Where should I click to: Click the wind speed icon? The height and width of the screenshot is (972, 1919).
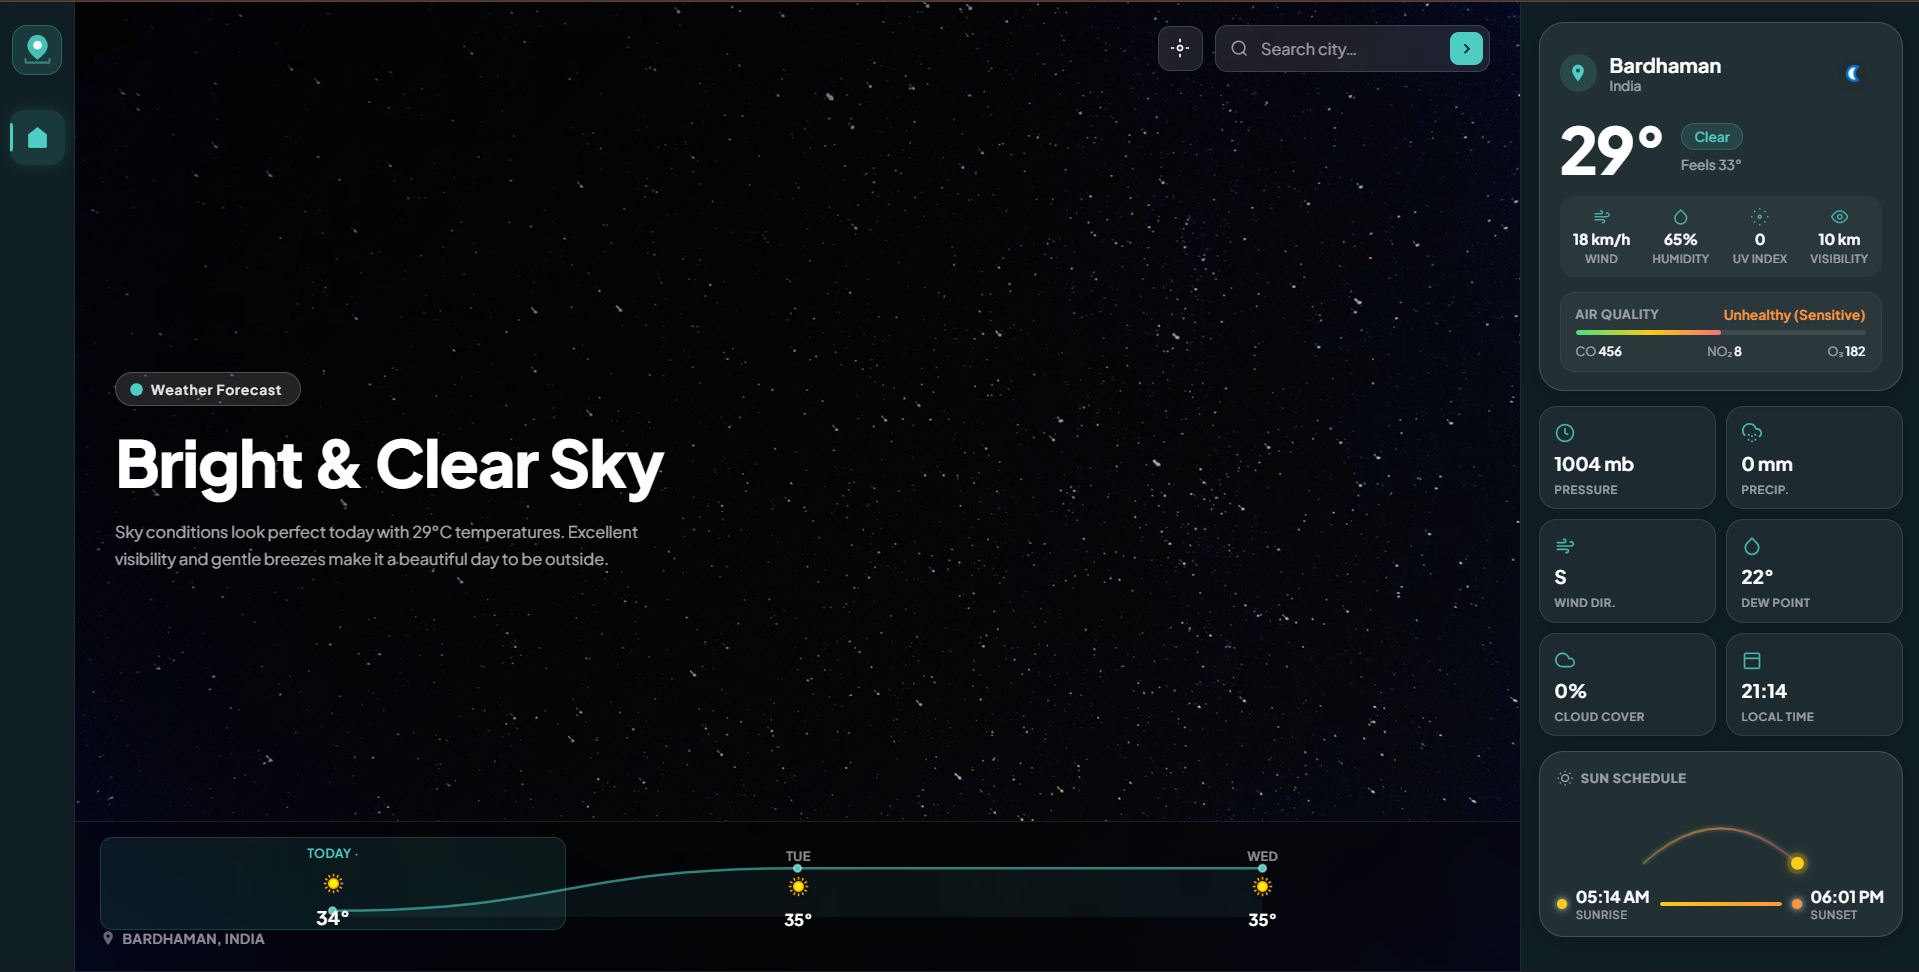[1601, 216]
